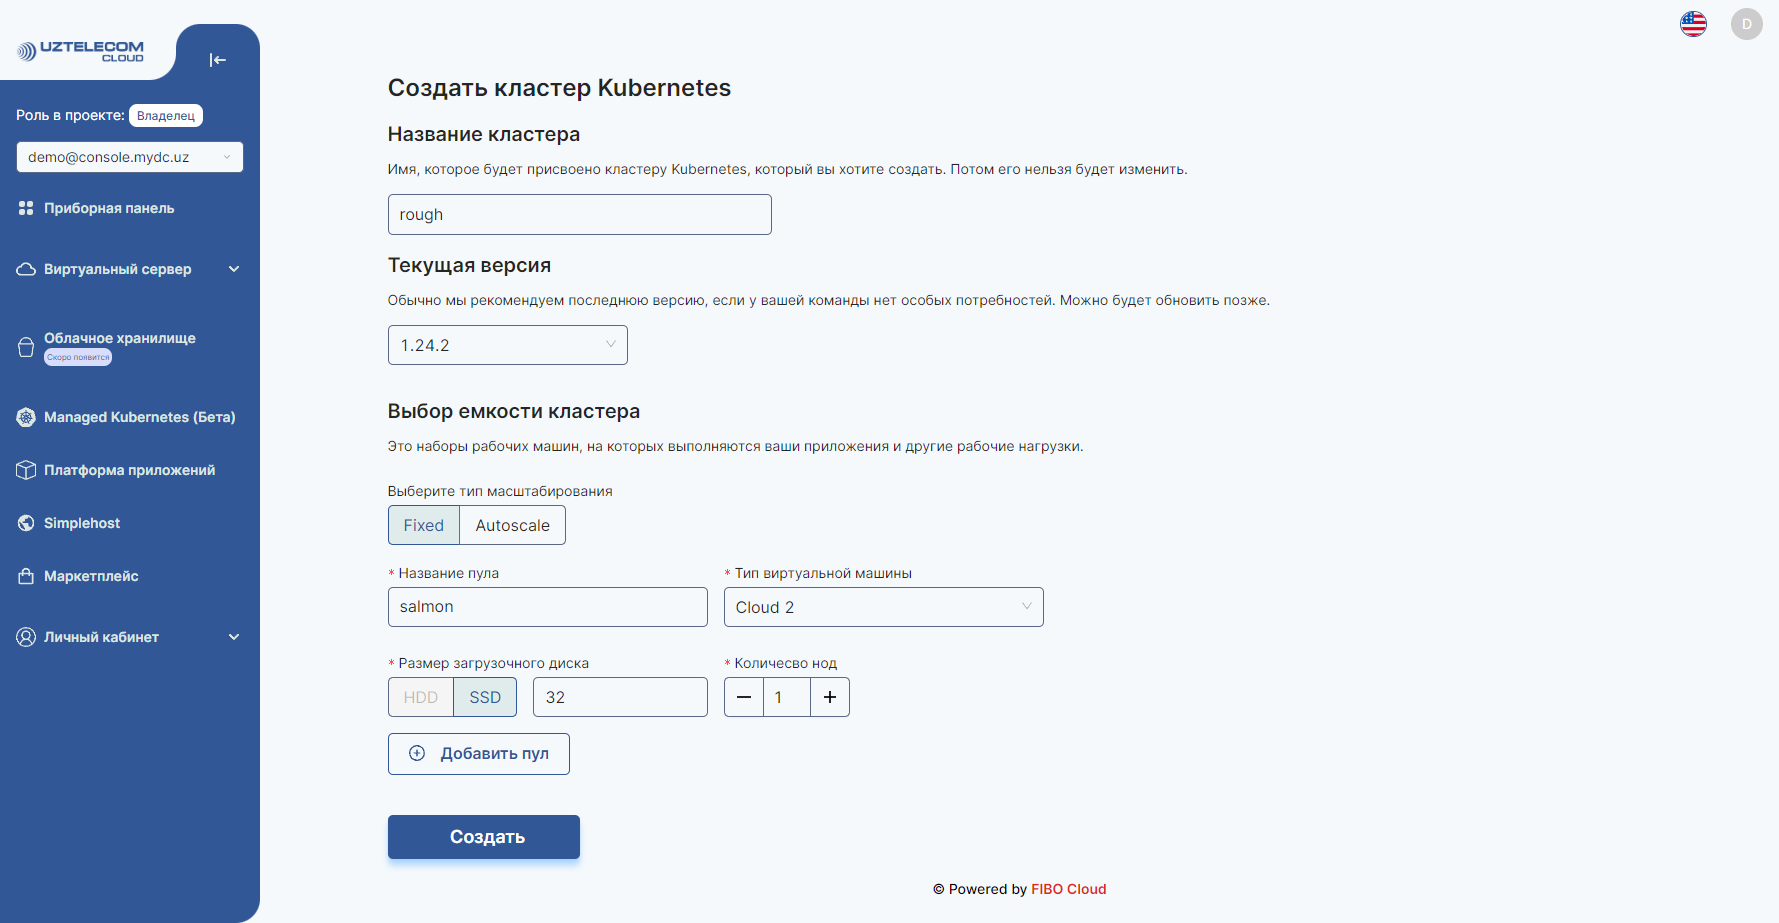
Task: Click the Simplehost globe icon
Action: pos(26,523)
